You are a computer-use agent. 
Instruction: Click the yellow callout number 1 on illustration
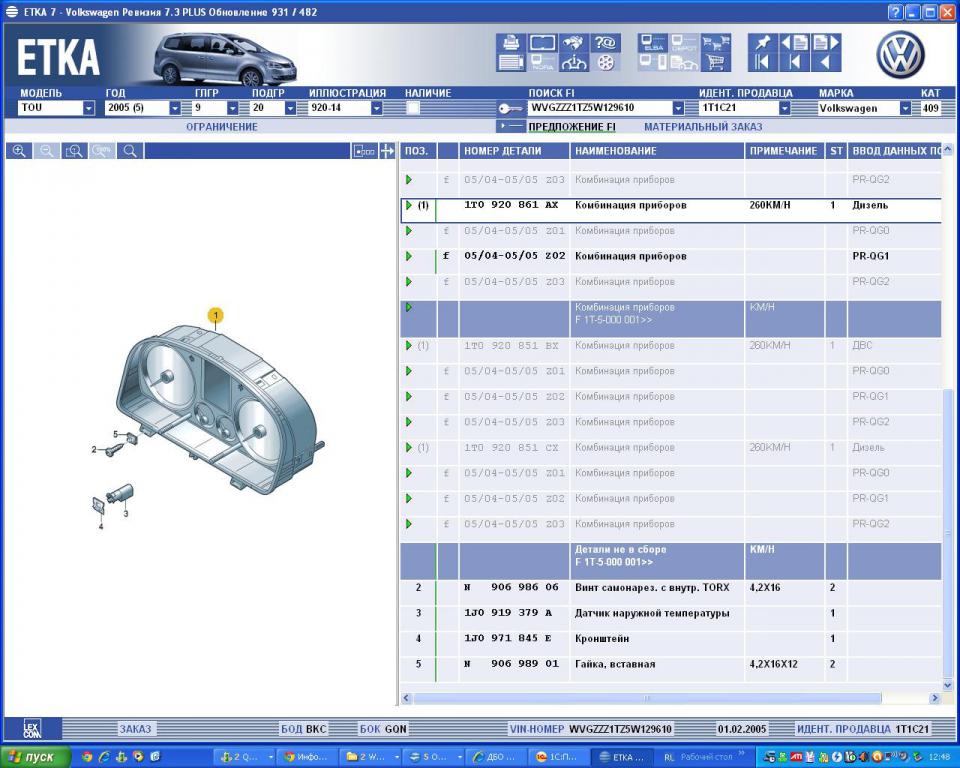pyautogui.click(x=216, y=315)
